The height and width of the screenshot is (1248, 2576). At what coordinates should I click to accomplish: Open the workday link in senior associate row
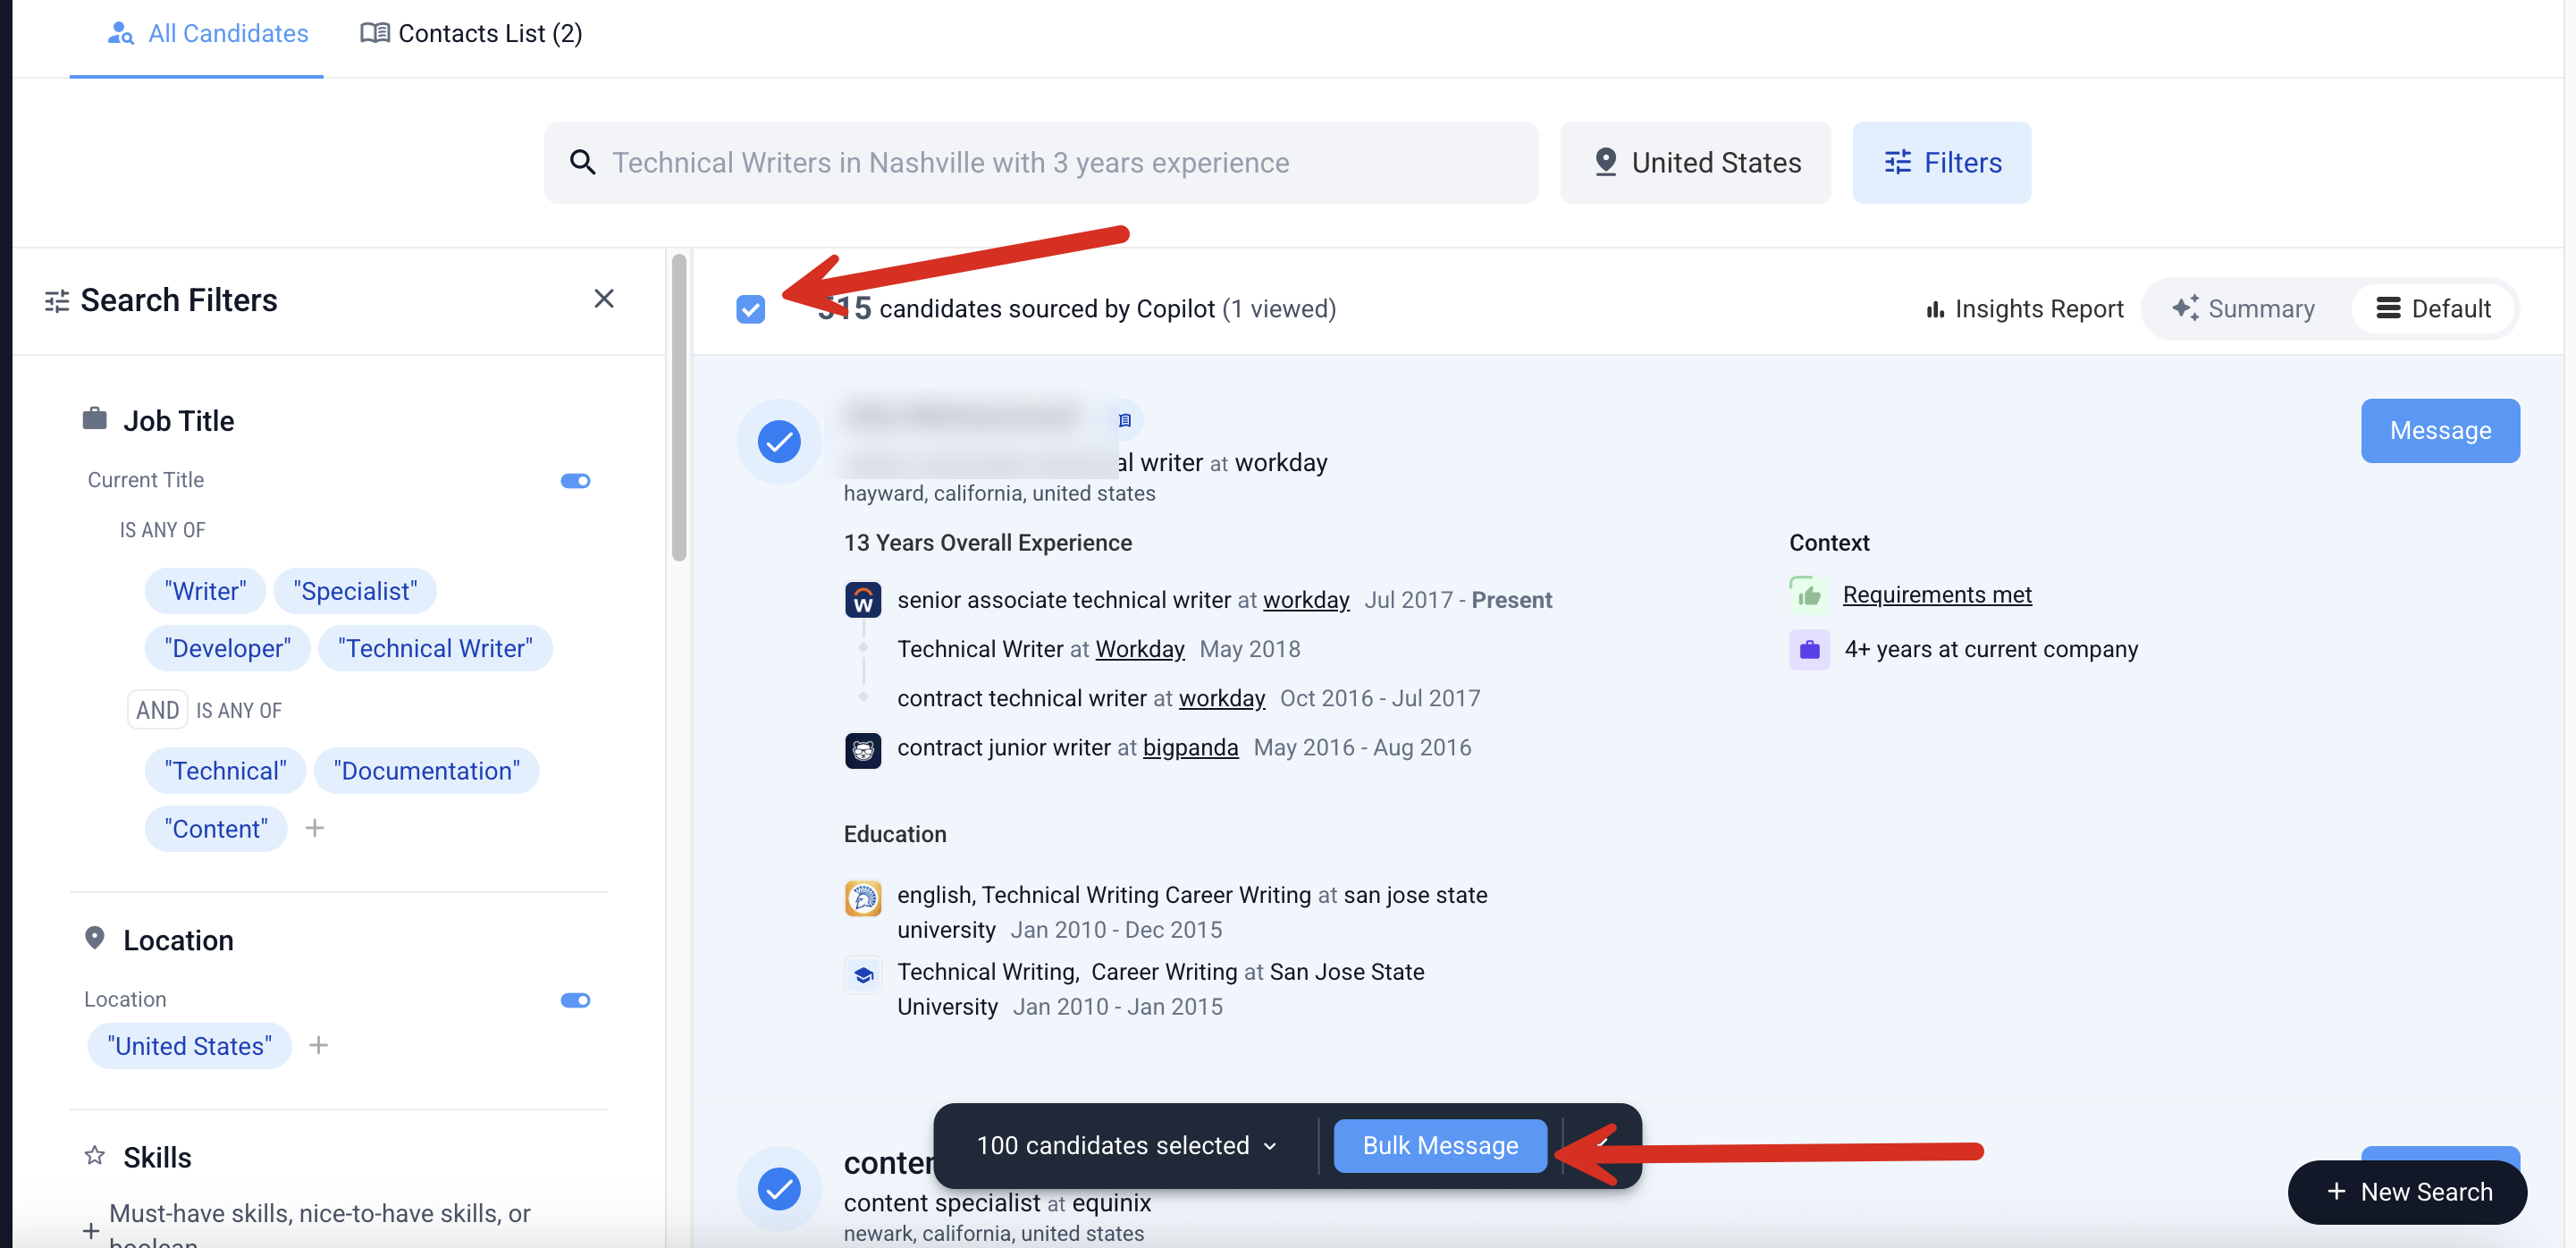1306,600
